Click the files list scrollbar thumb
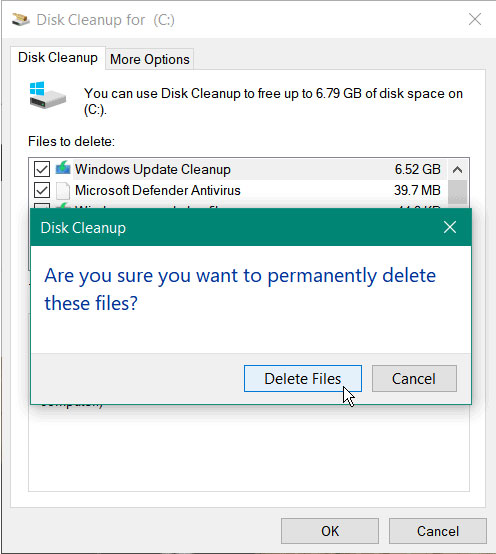The width and height of the screenshot is (496, 554). (x=457, y=192)
